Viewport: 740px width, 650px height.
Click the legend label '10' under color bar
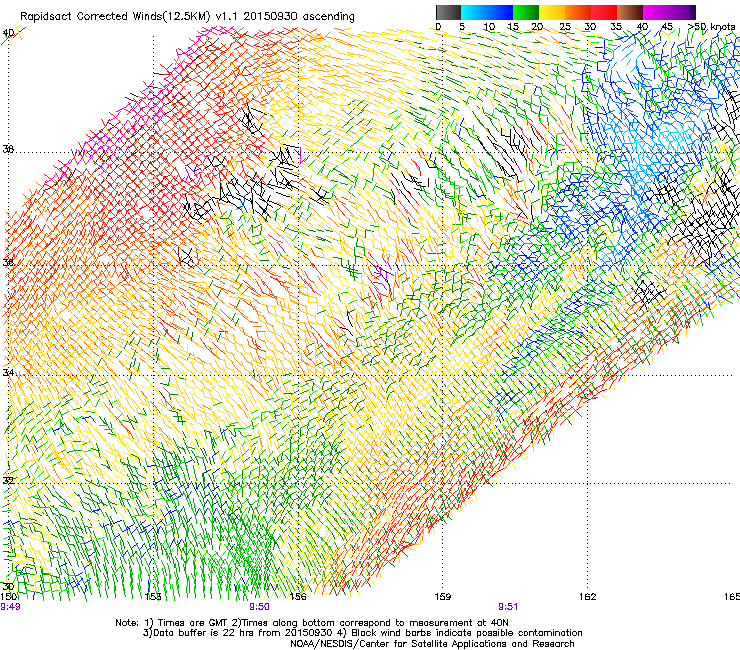489,27
